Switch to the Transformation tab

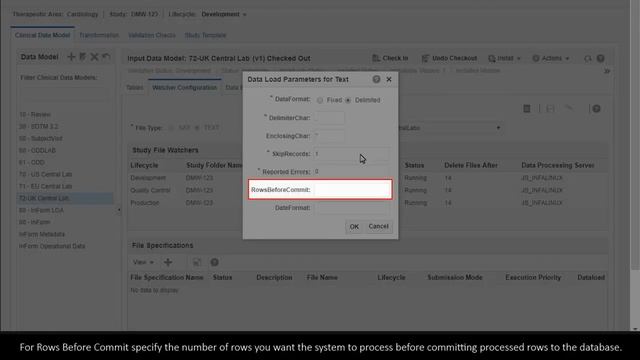point(99,35)
